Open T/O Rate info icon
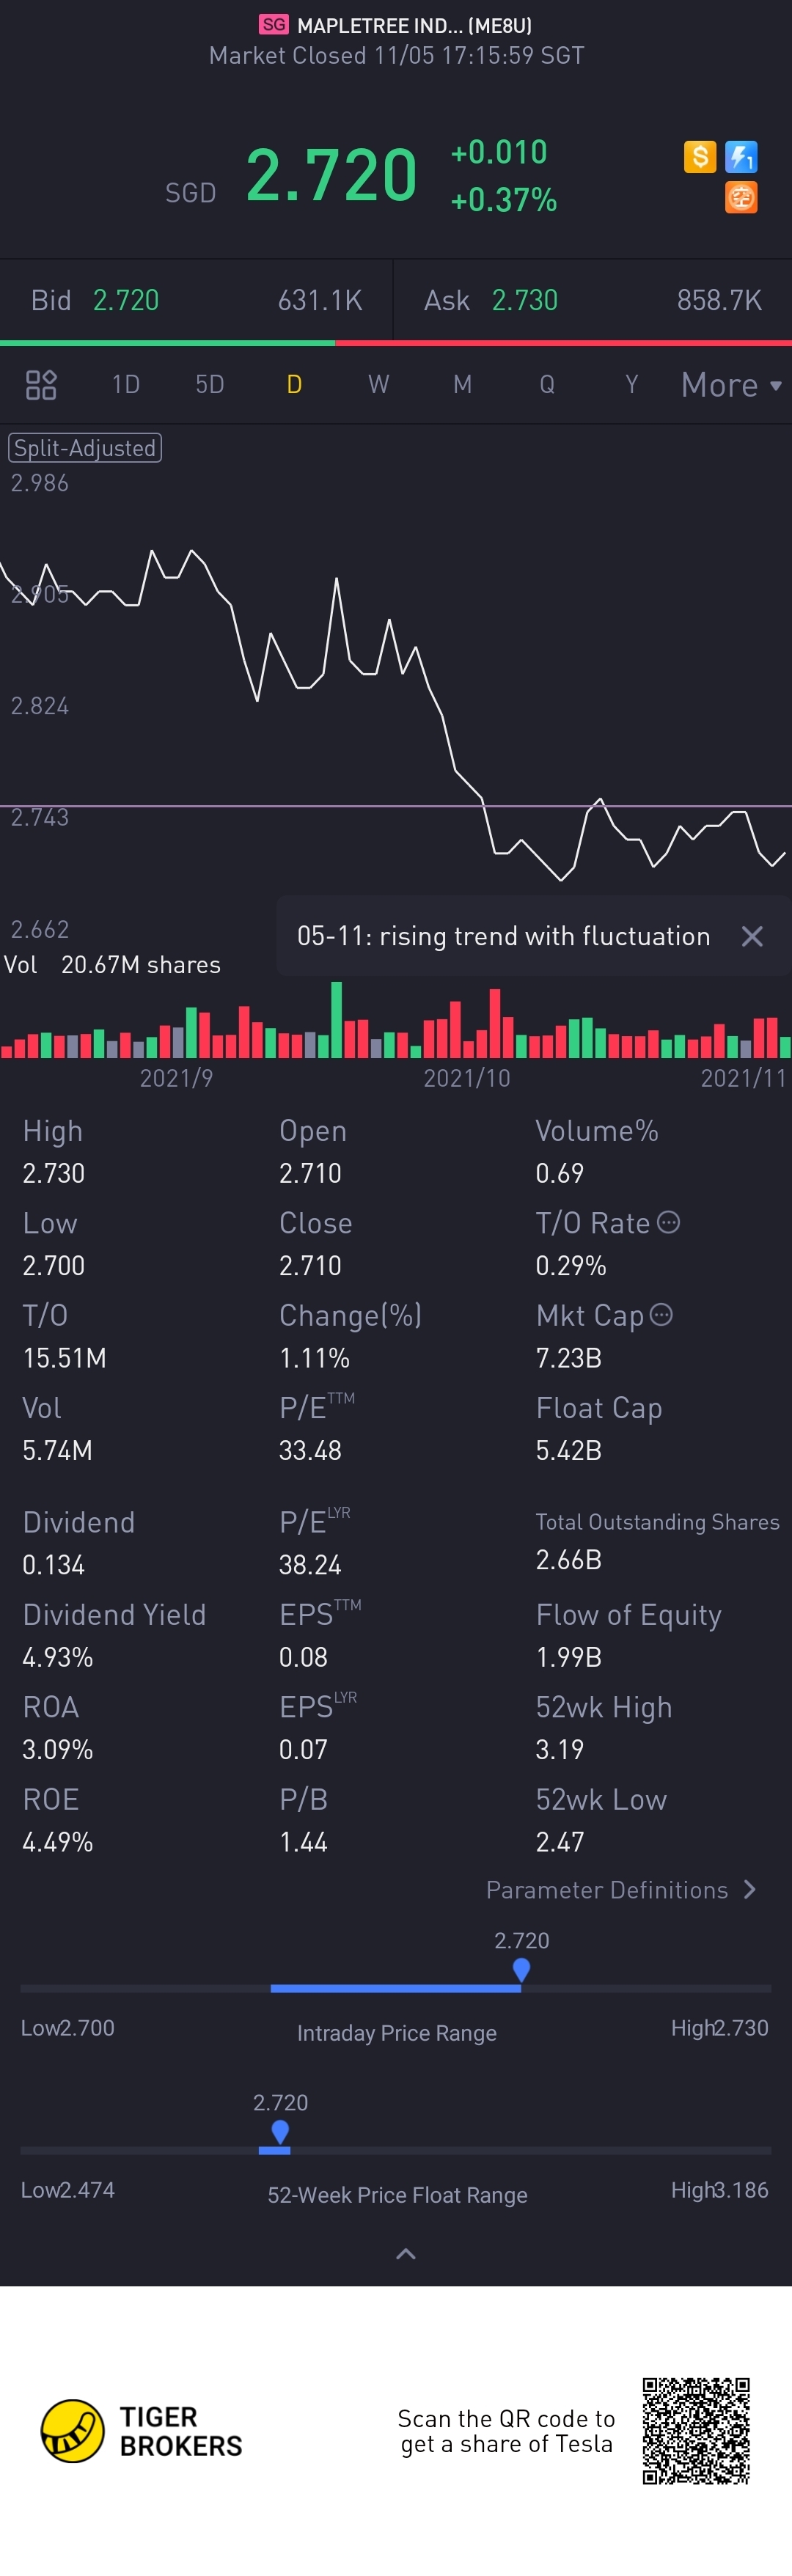 (670, 1222)
